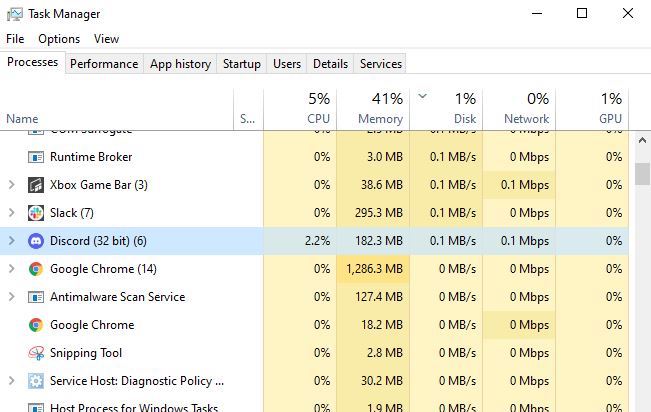The width and height of the screenshot is (651, 412).
Task: Sort processes by Name column header
Action: tap(117, 109)
